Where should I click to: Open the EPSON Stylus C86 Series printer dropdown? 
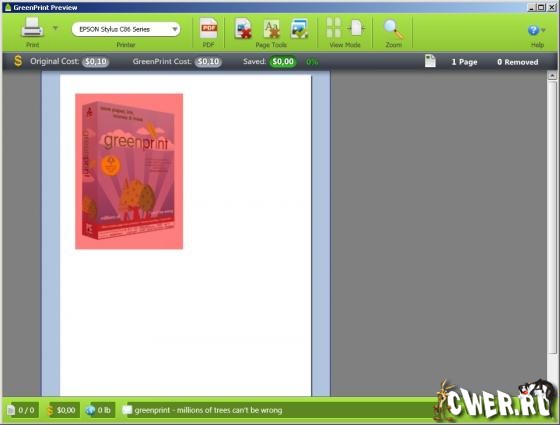[x=126, y=29]
